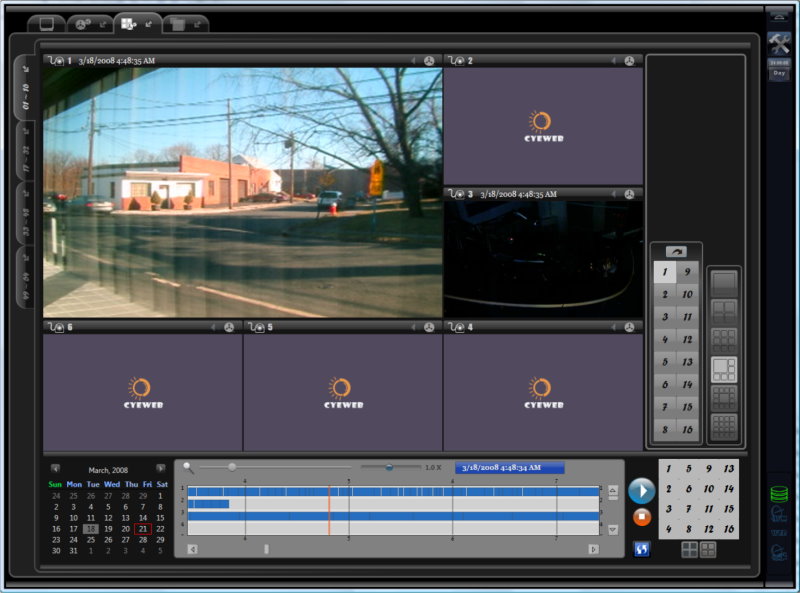This screenshot has height=593, width=800.
Task: Choose the 2x2 quad layout icon
Action: [724, 312]
